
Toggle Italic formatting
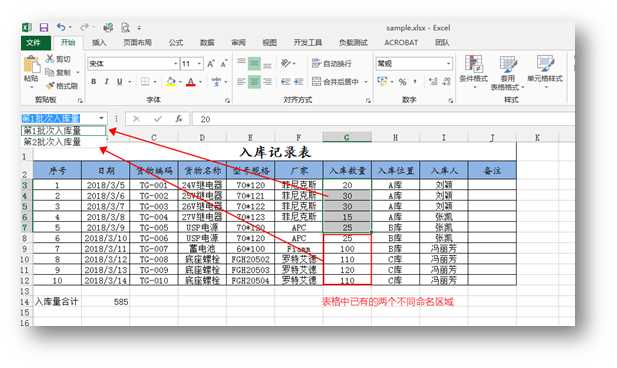106,82
